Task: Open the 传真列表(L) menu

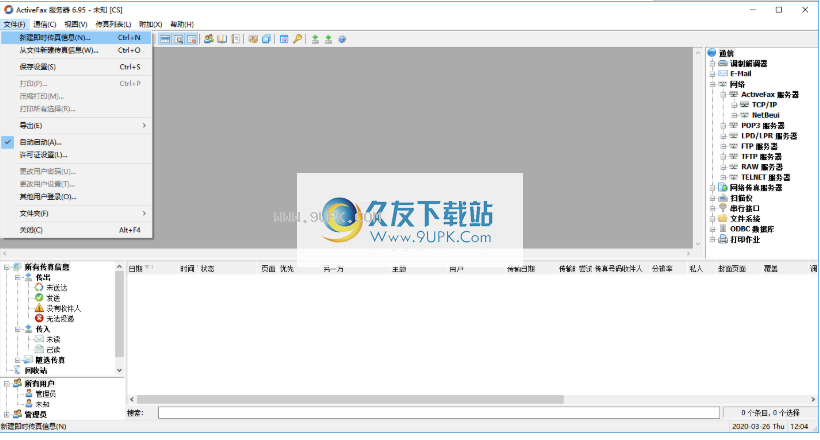Action: pos(113,24)
